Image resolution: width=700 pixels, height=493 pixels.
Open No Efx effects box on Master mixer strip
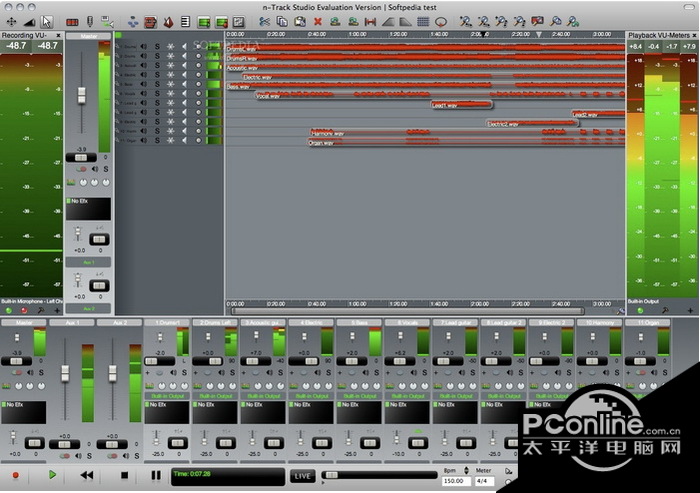(24, 412)
